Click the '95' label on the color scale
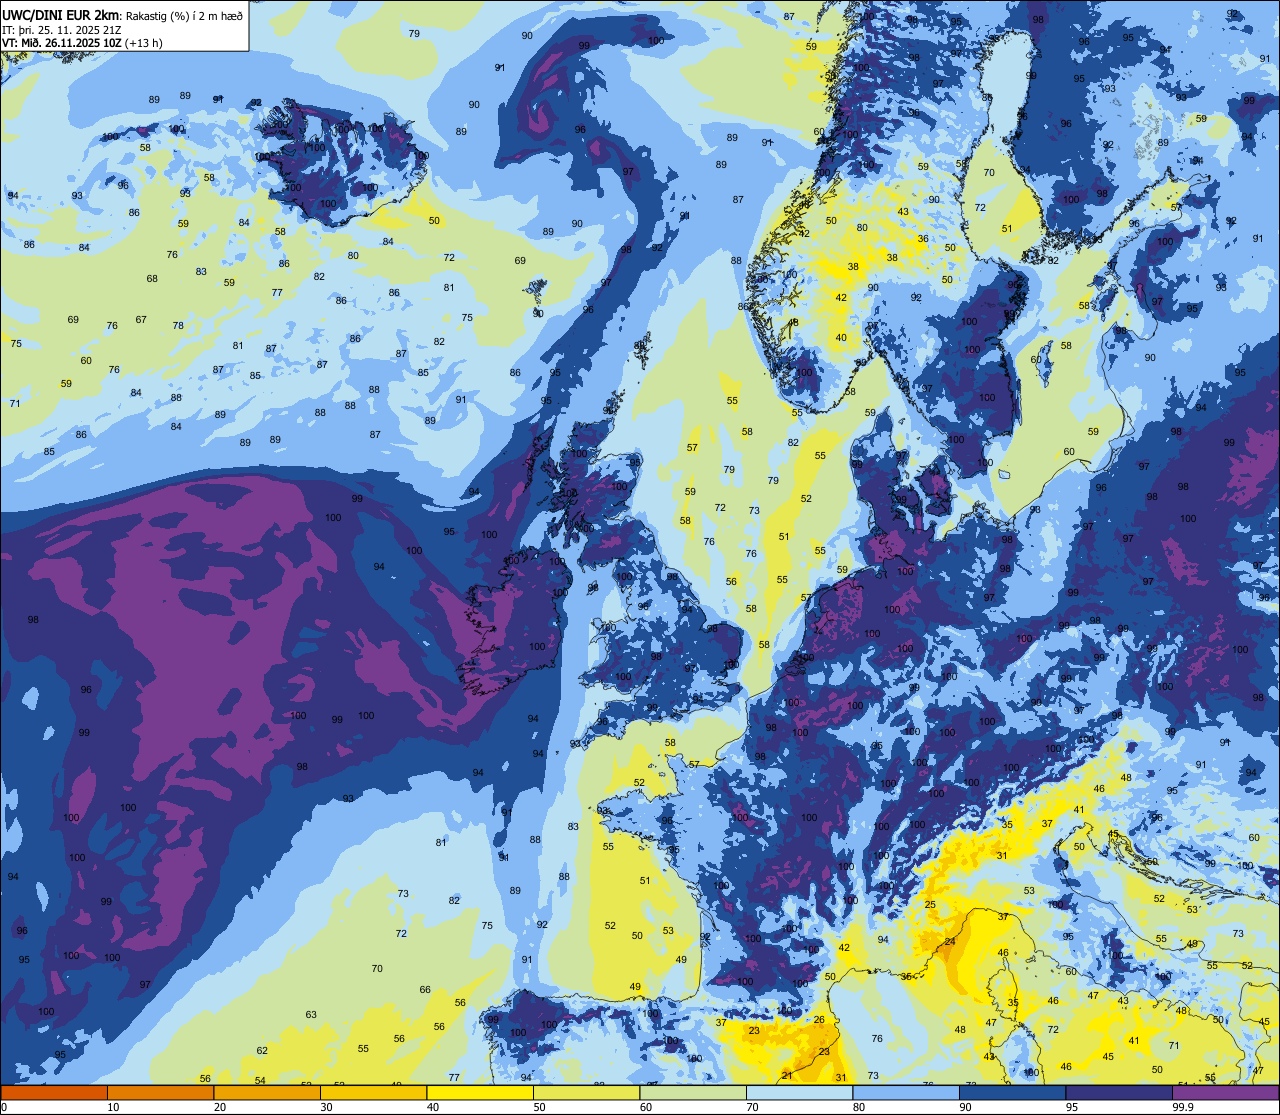This screenshot has height=1115, width=1280. coord(1071,1107)
